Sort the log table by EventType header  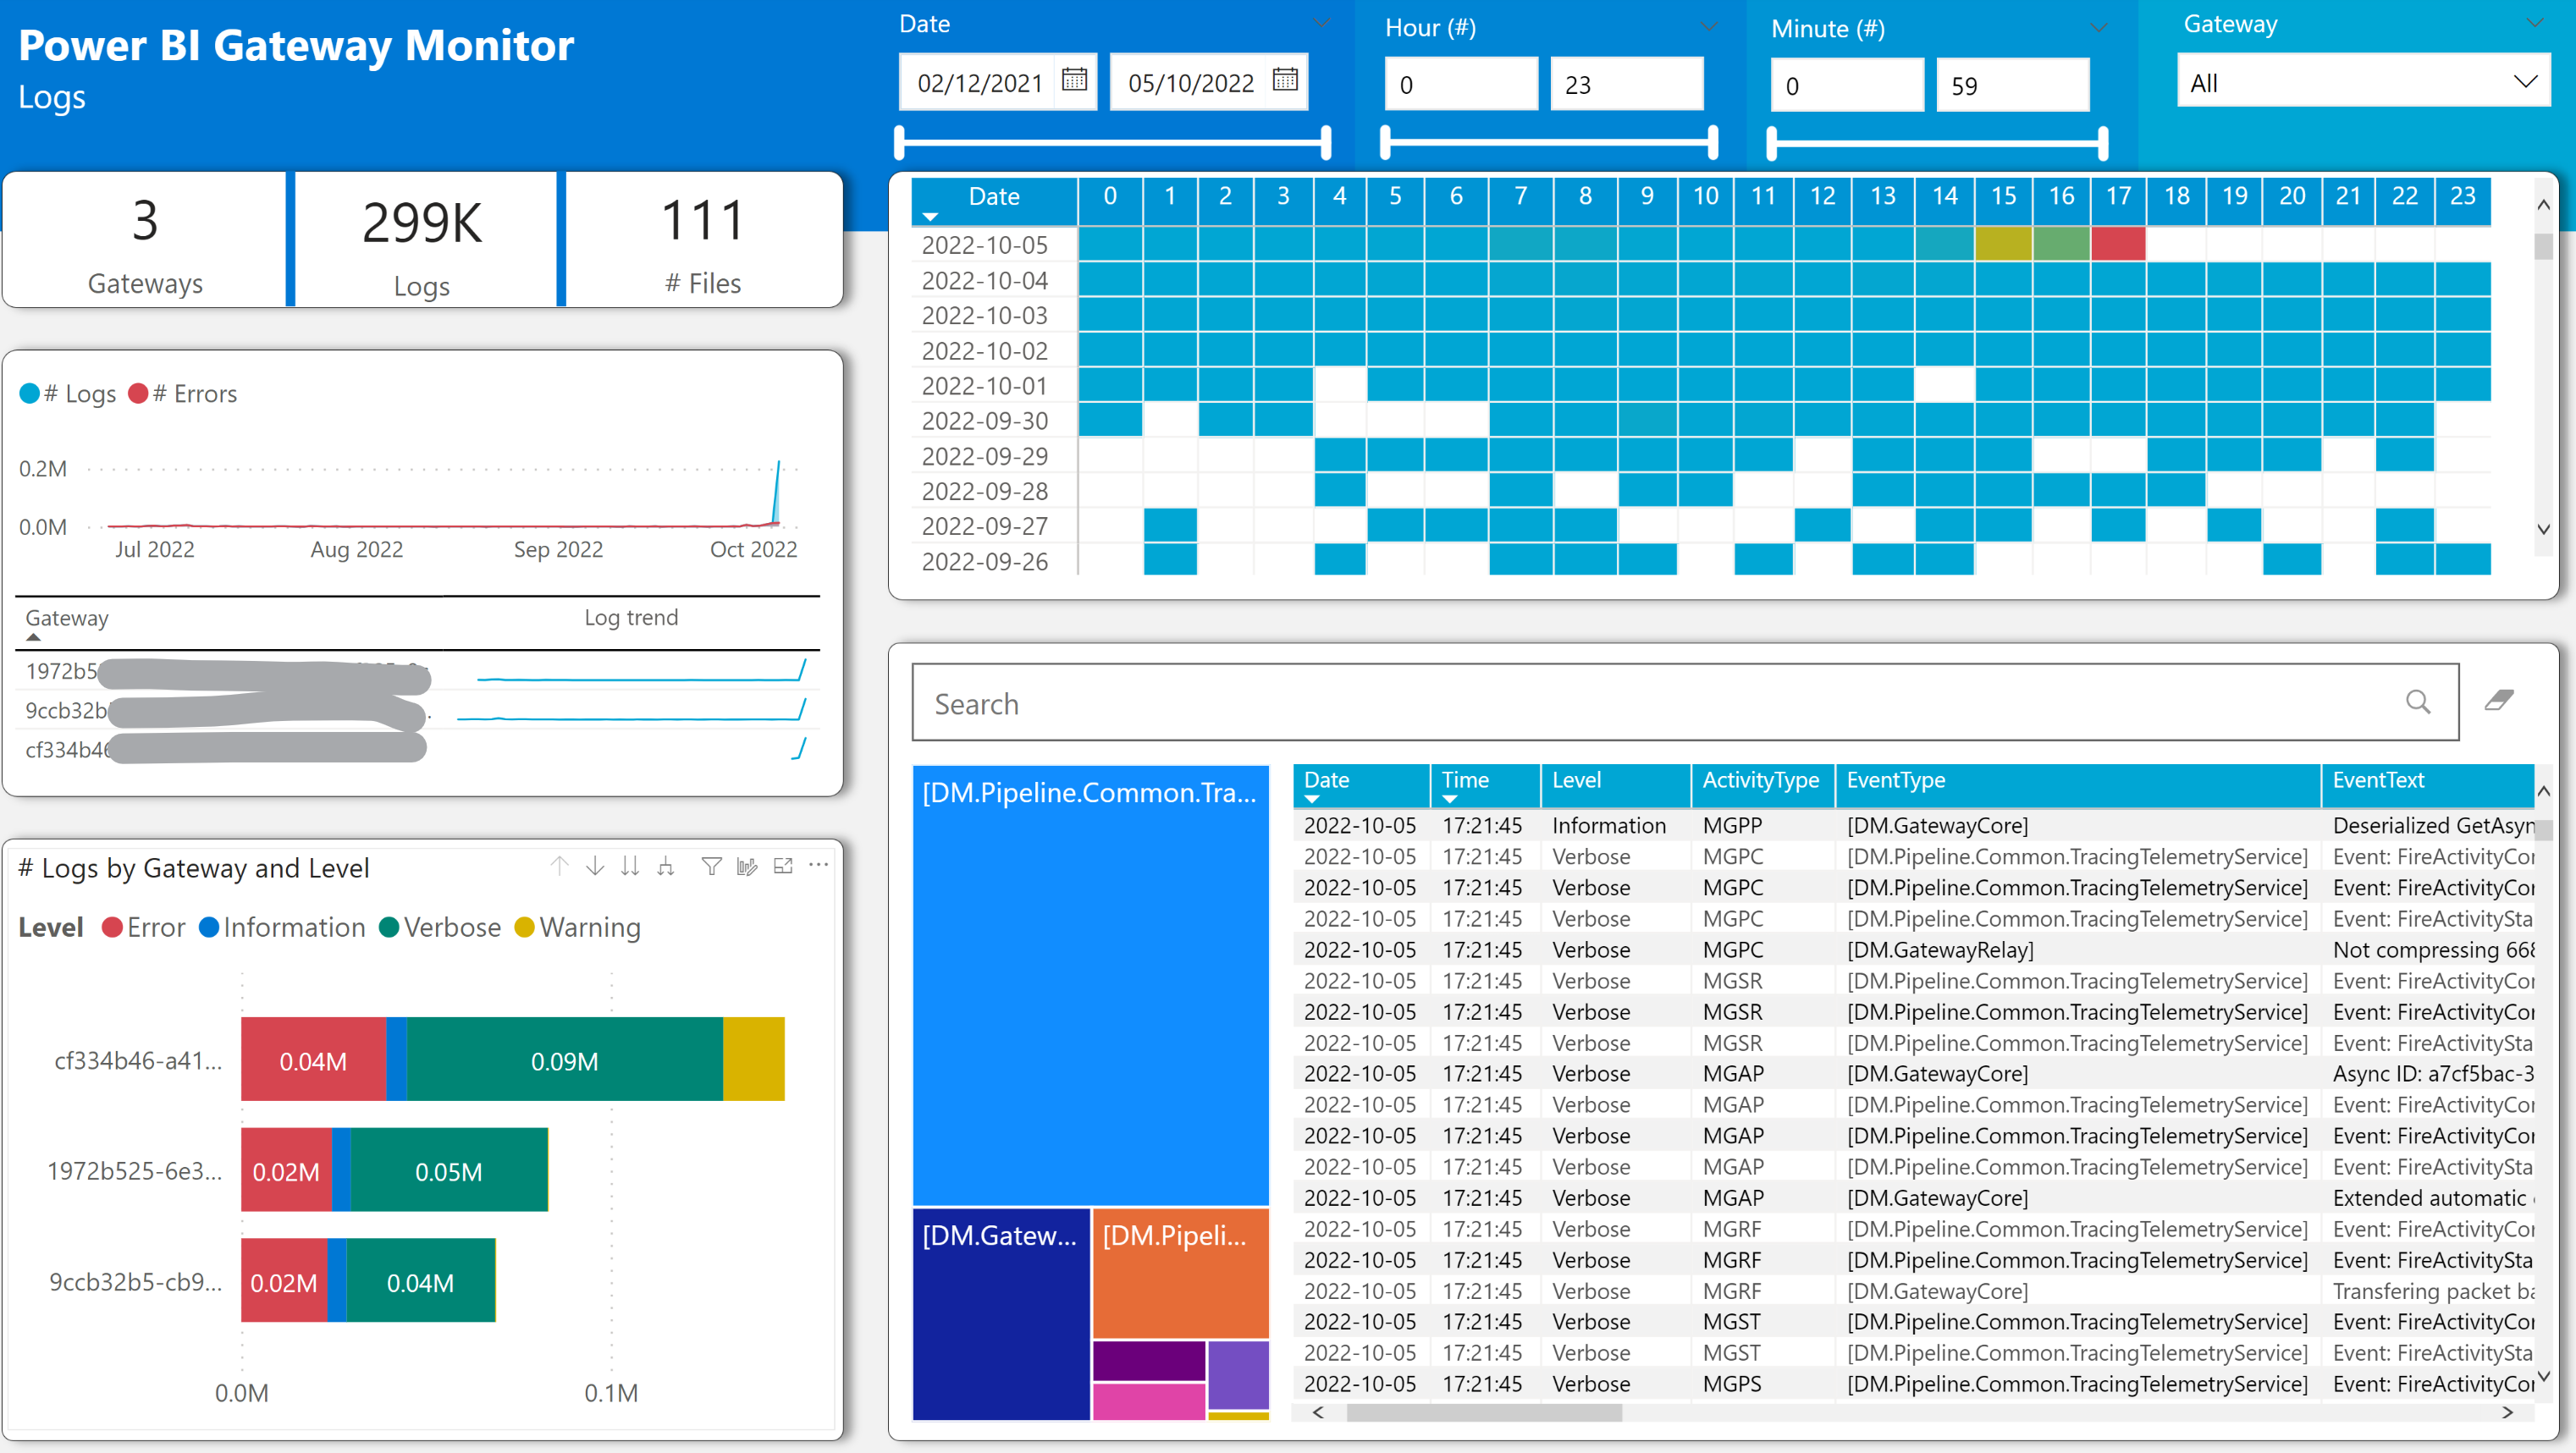point(1895,781)
